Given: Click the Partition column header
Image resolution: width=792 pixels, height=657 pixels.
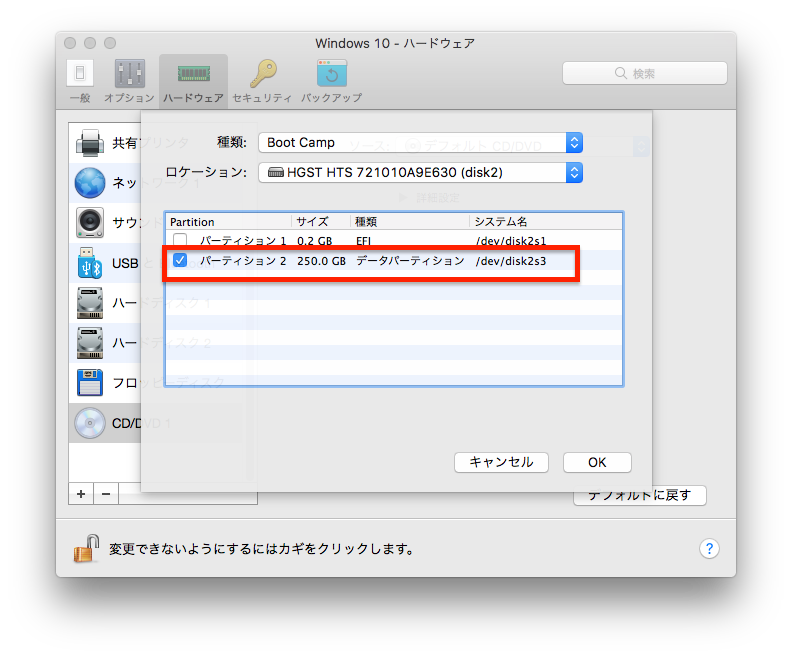Looking at the screenshot, I should [228, 222].
